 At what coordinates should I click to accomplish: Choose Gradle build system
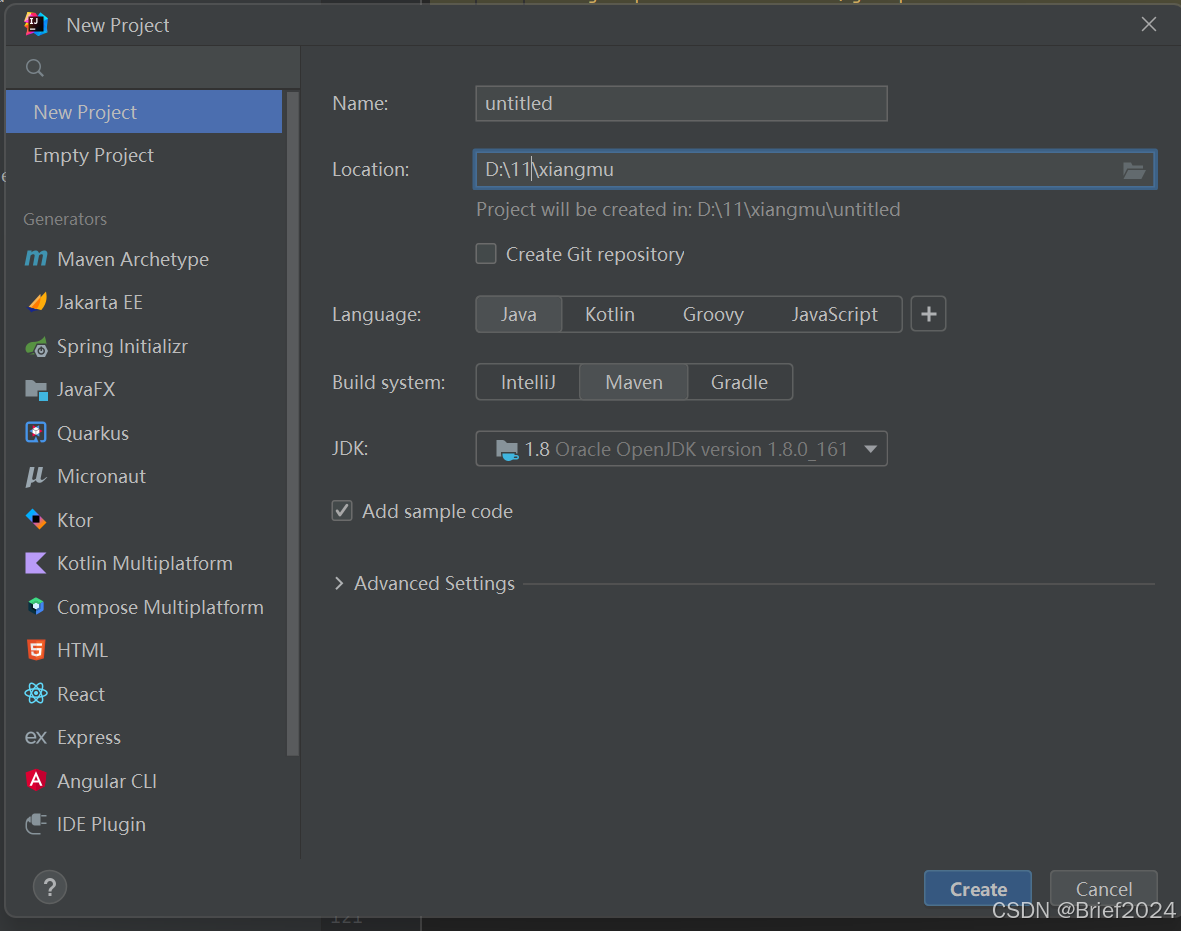[740, 382]
